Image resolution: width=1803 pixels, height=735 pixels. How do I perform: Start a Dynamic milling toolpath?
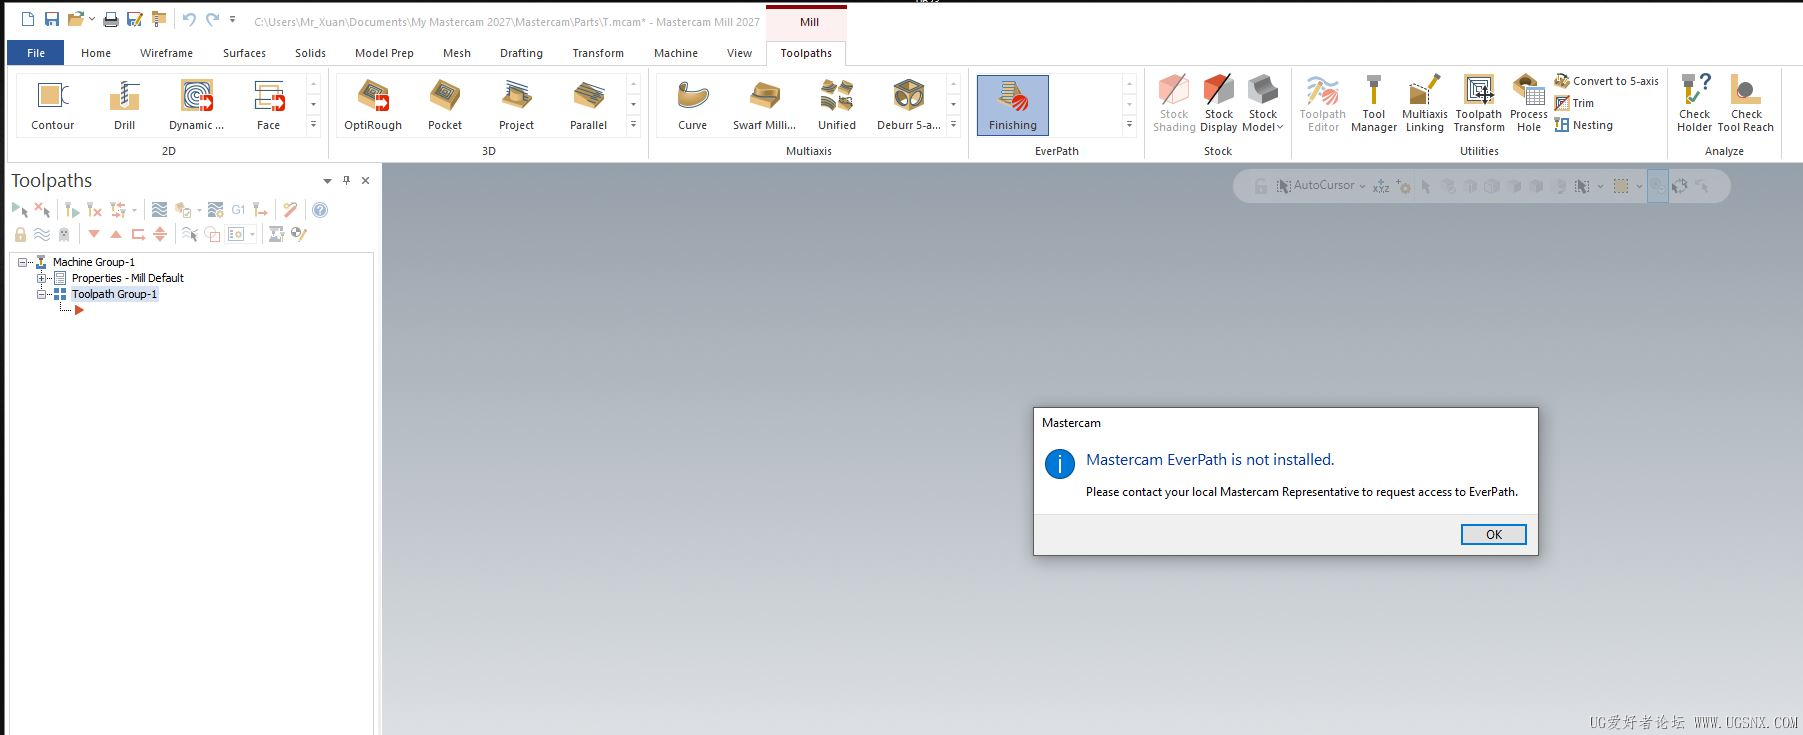196,105
